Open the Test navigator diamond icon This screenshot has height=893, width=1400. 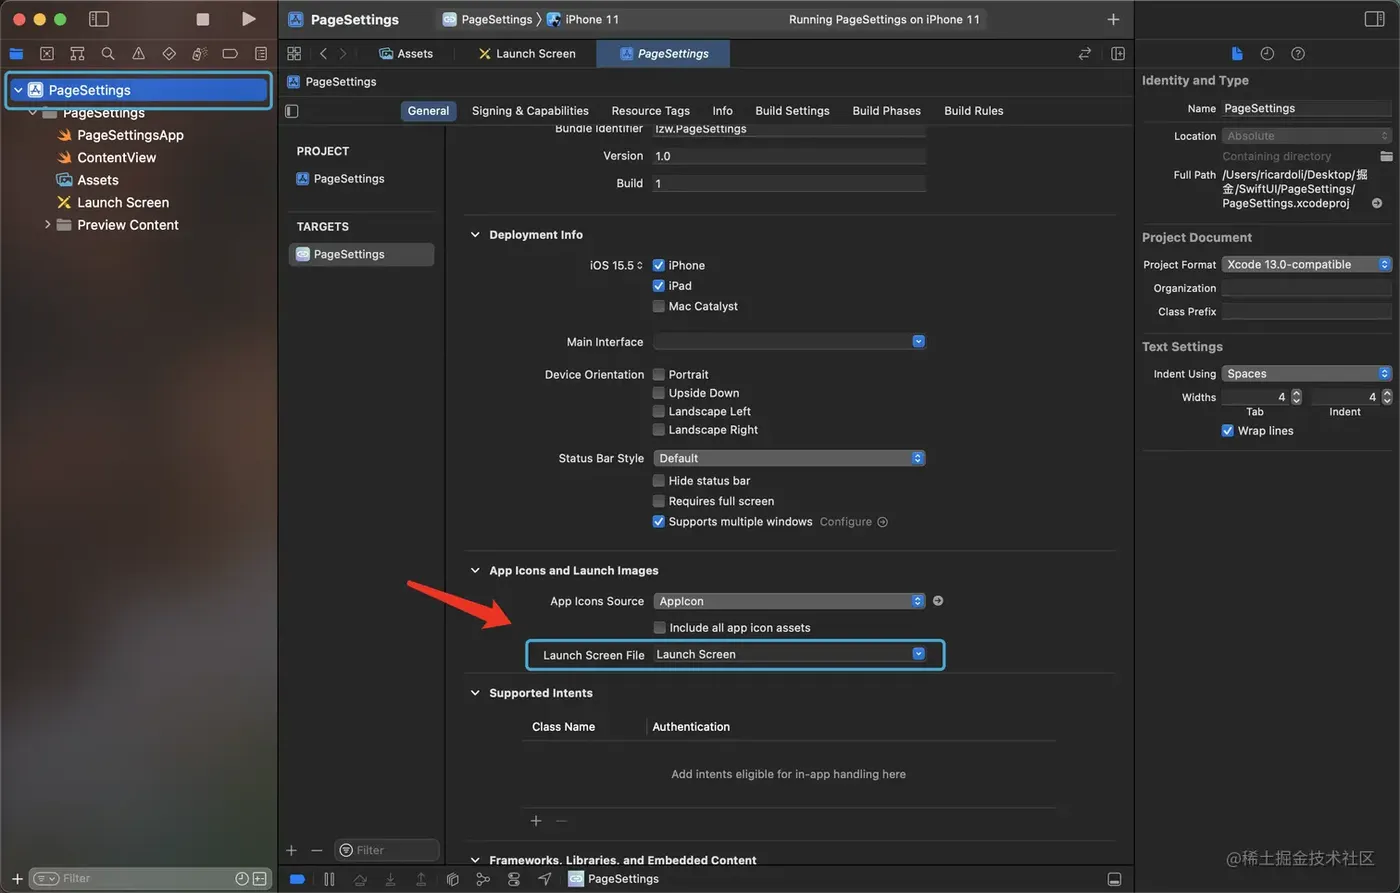[x=169, y=54]
